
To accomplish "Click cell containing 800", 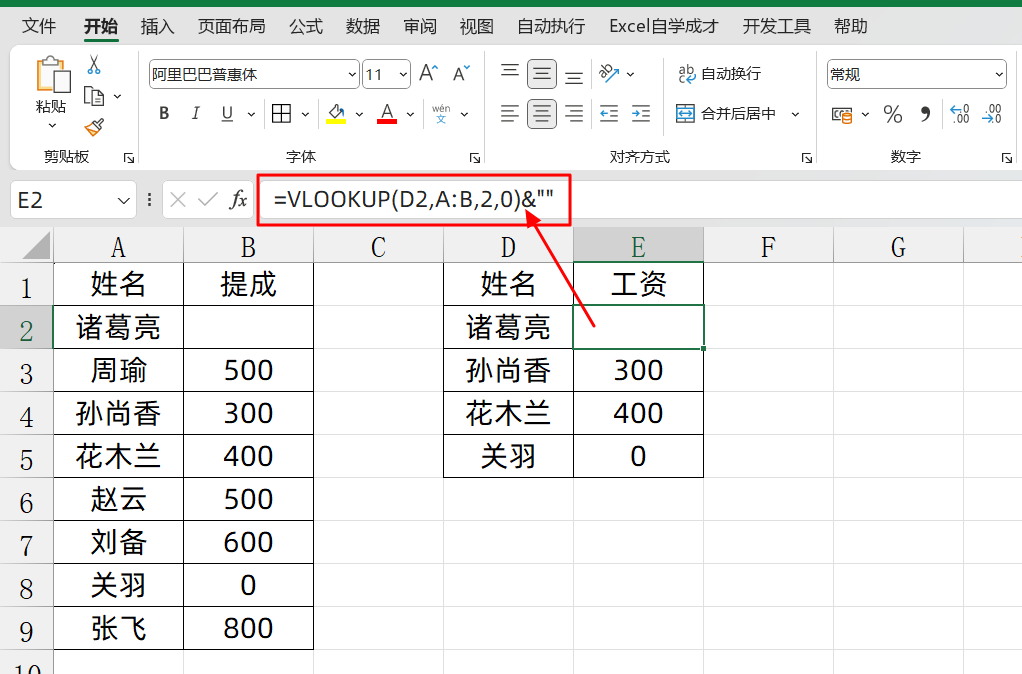I will tap(248, 629).
